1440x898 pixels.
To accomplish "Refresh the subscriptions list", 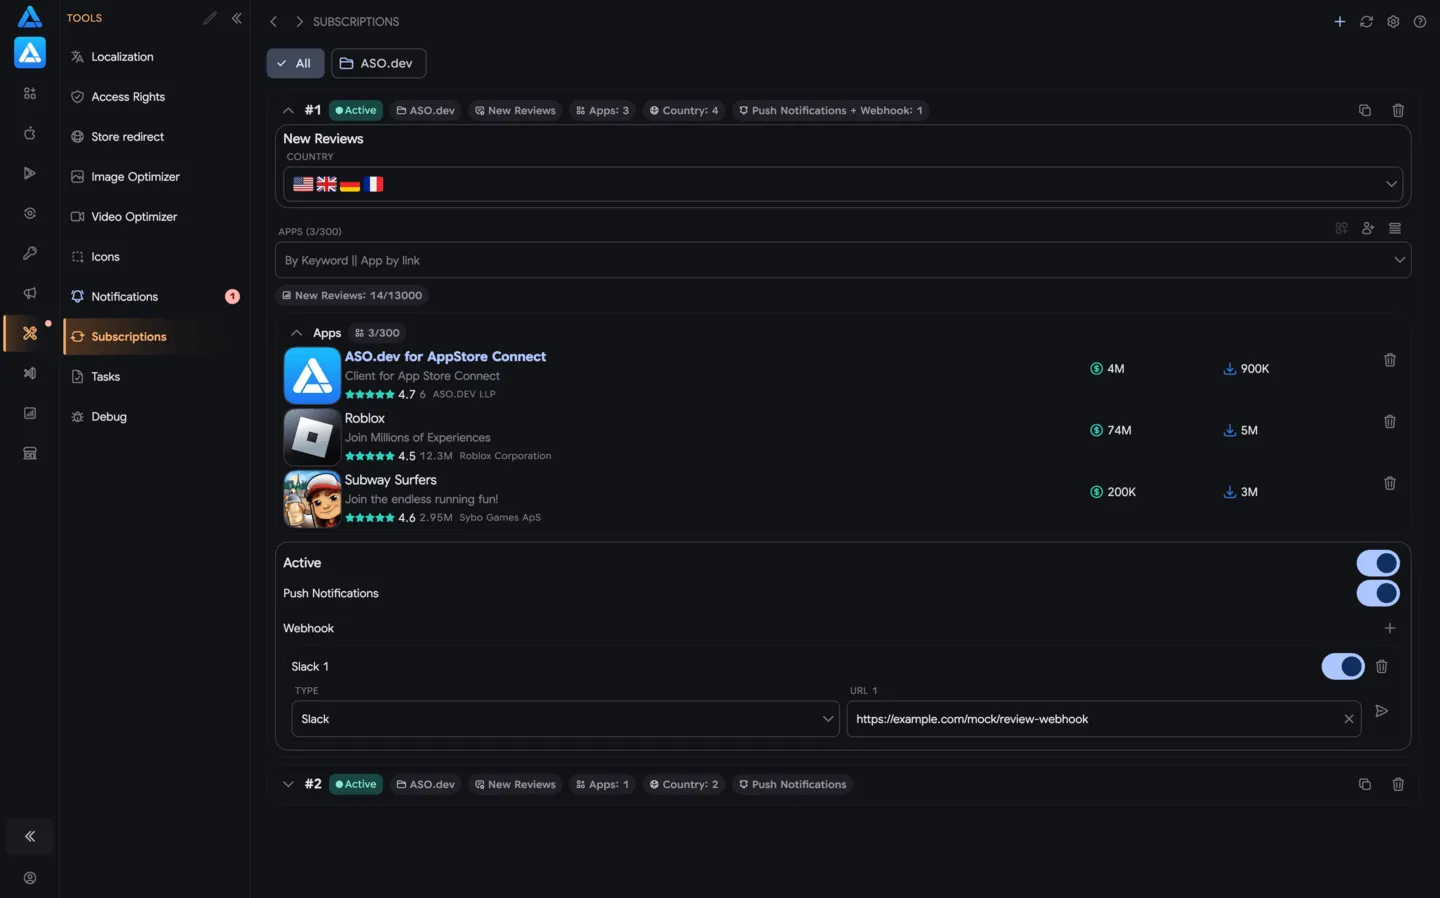I will [x=1366, y=21].
